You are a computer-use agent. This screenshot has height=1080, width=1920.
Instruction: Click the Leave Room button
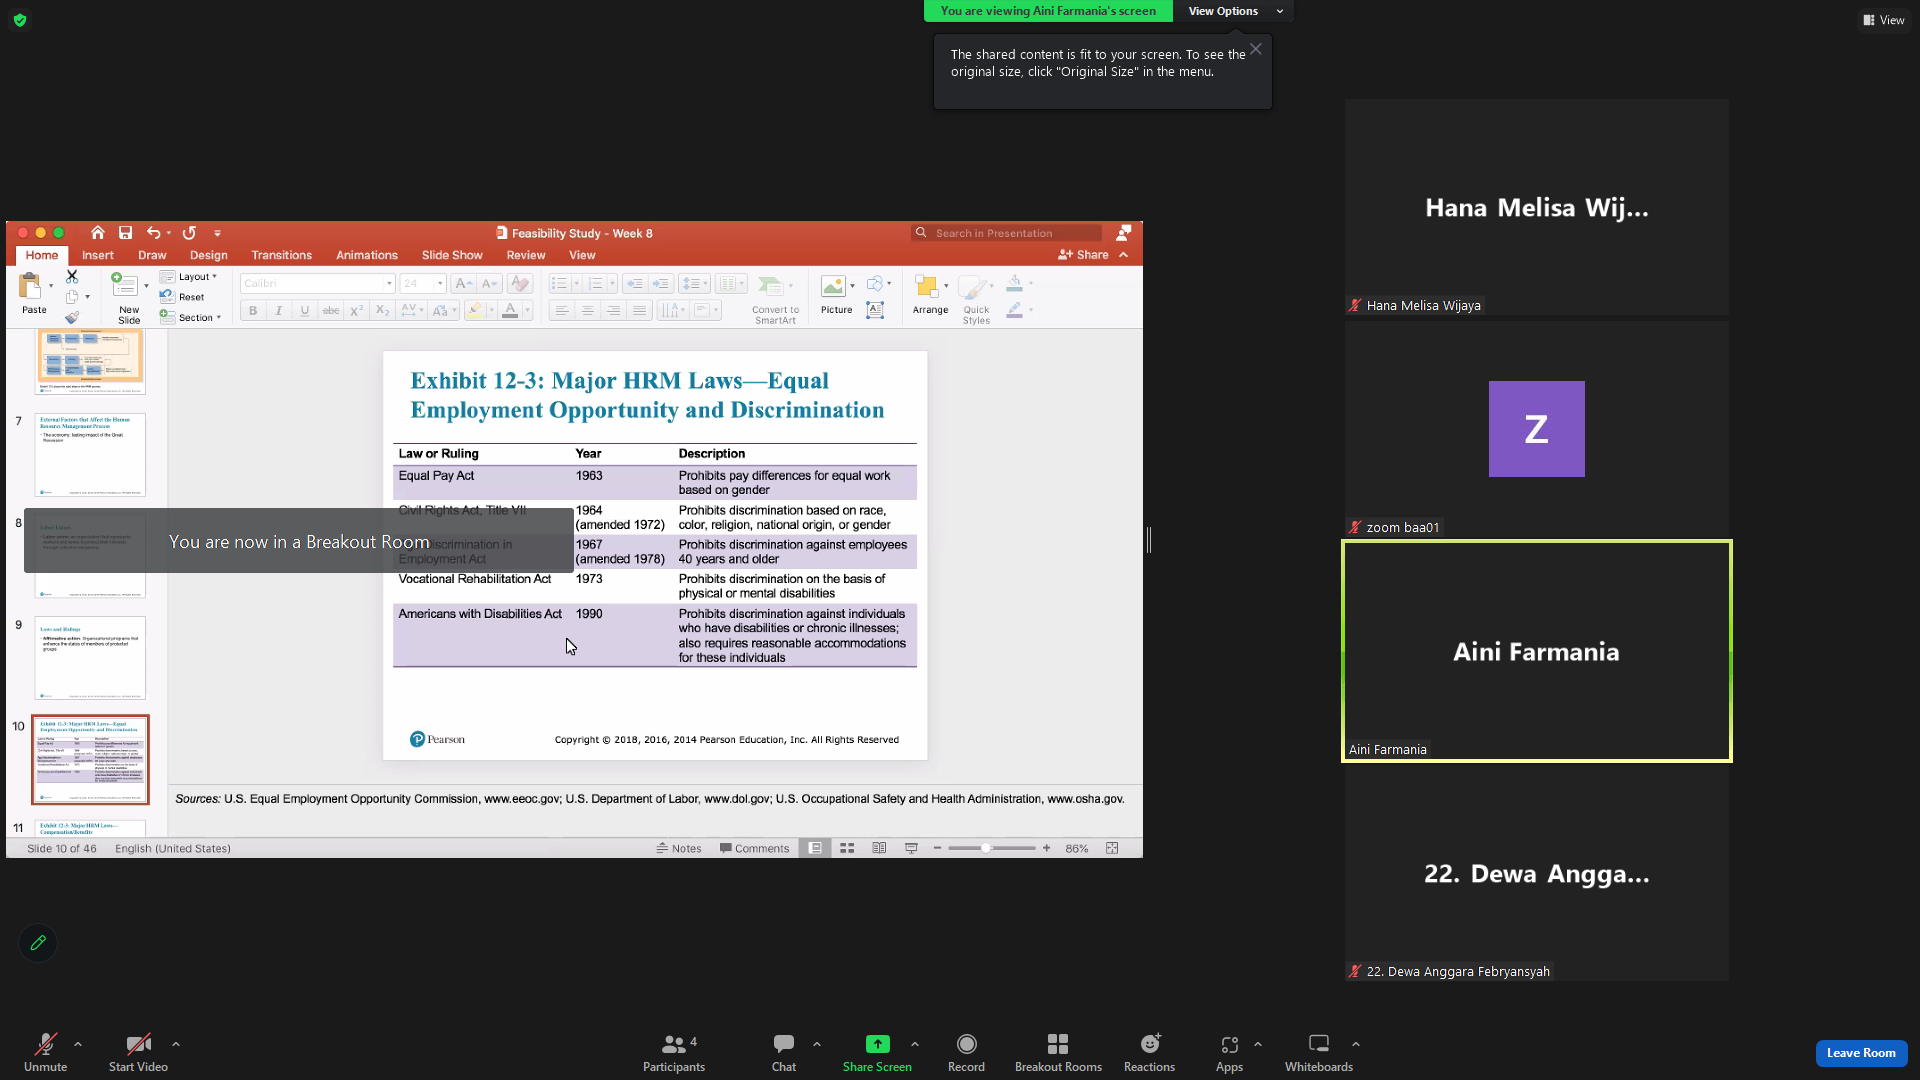coord(1861,1053)
